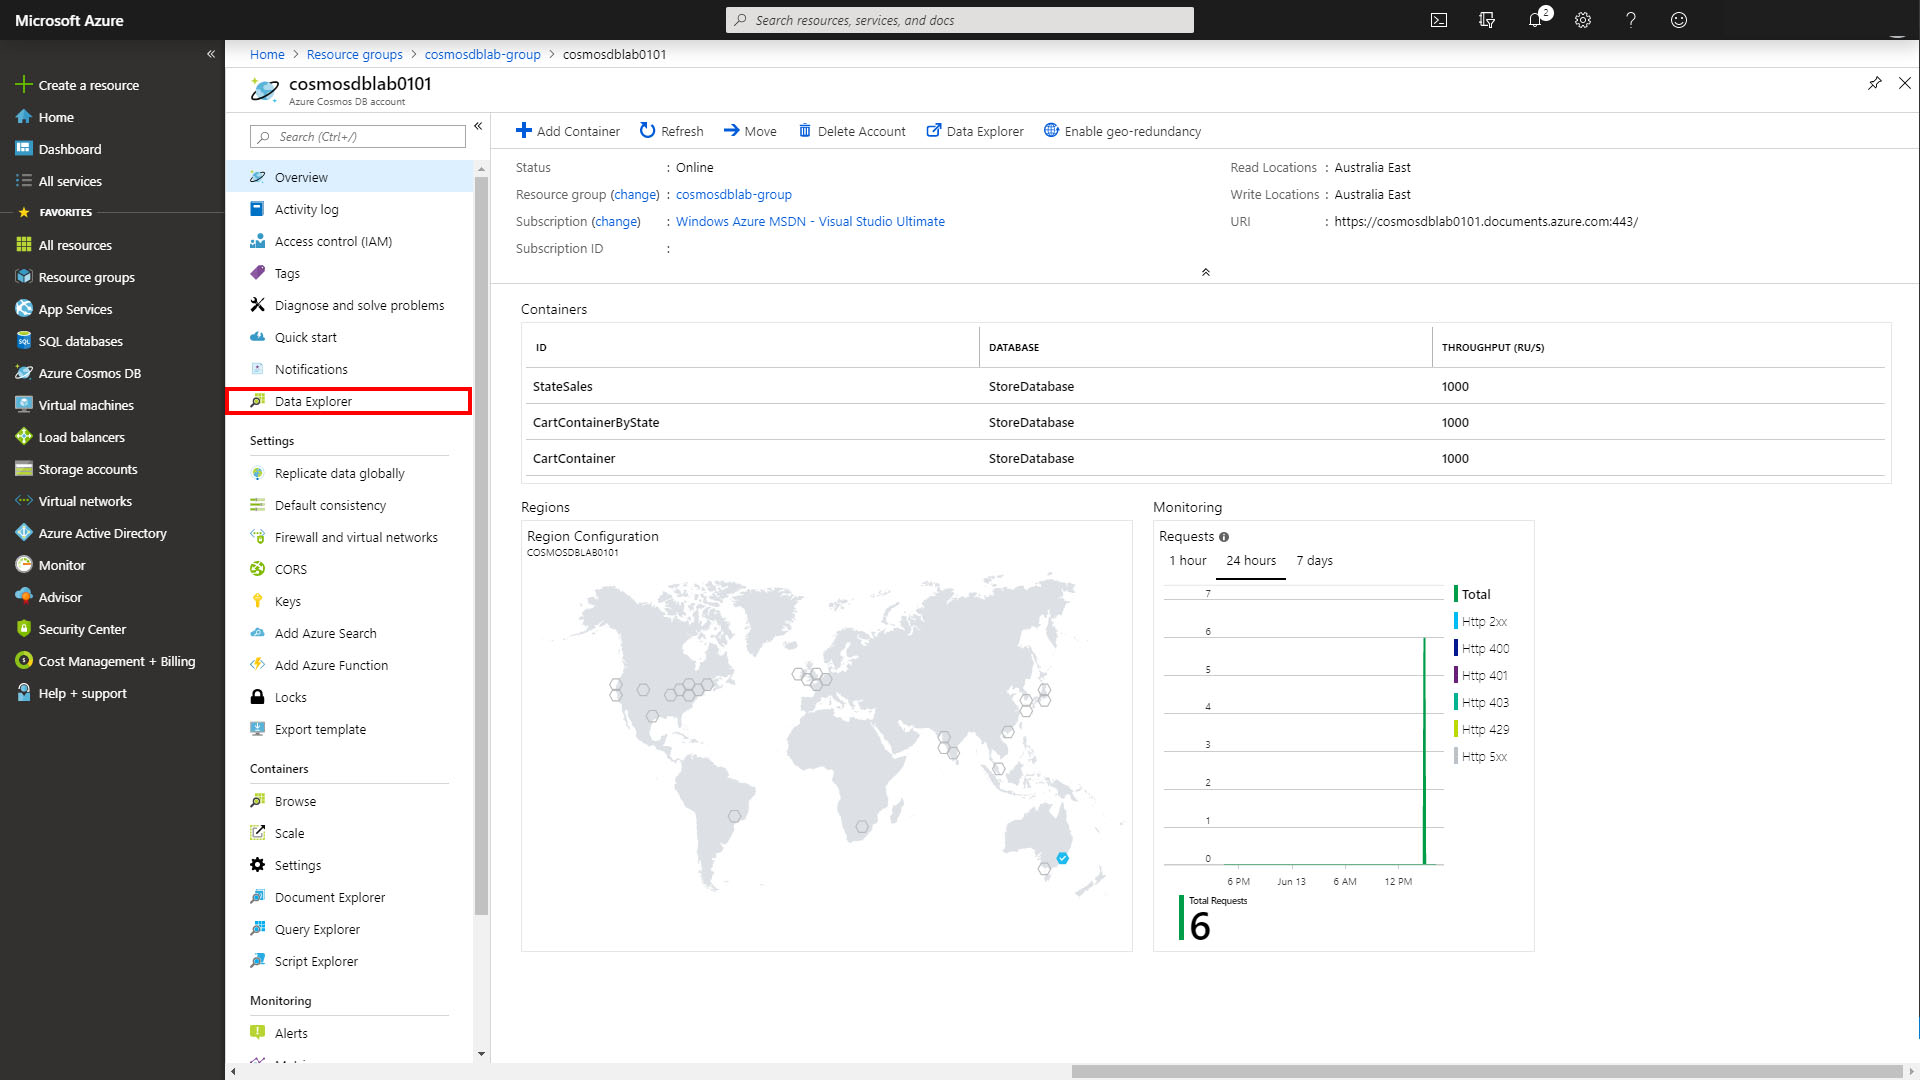Open help question mark icon
The height and width of the screenshot is (1080, 1920).
1631,20
